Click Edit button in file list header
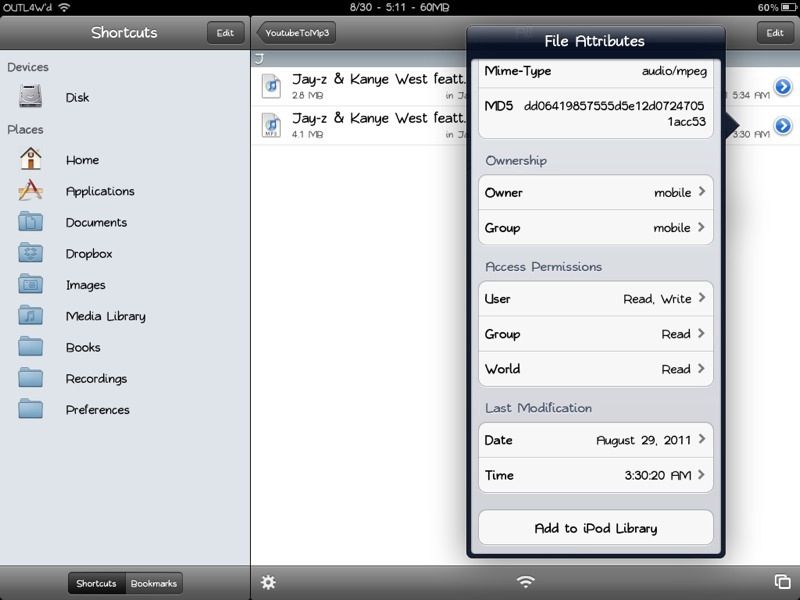The height and width of the screenshot is (600, 800). (774, 33)
